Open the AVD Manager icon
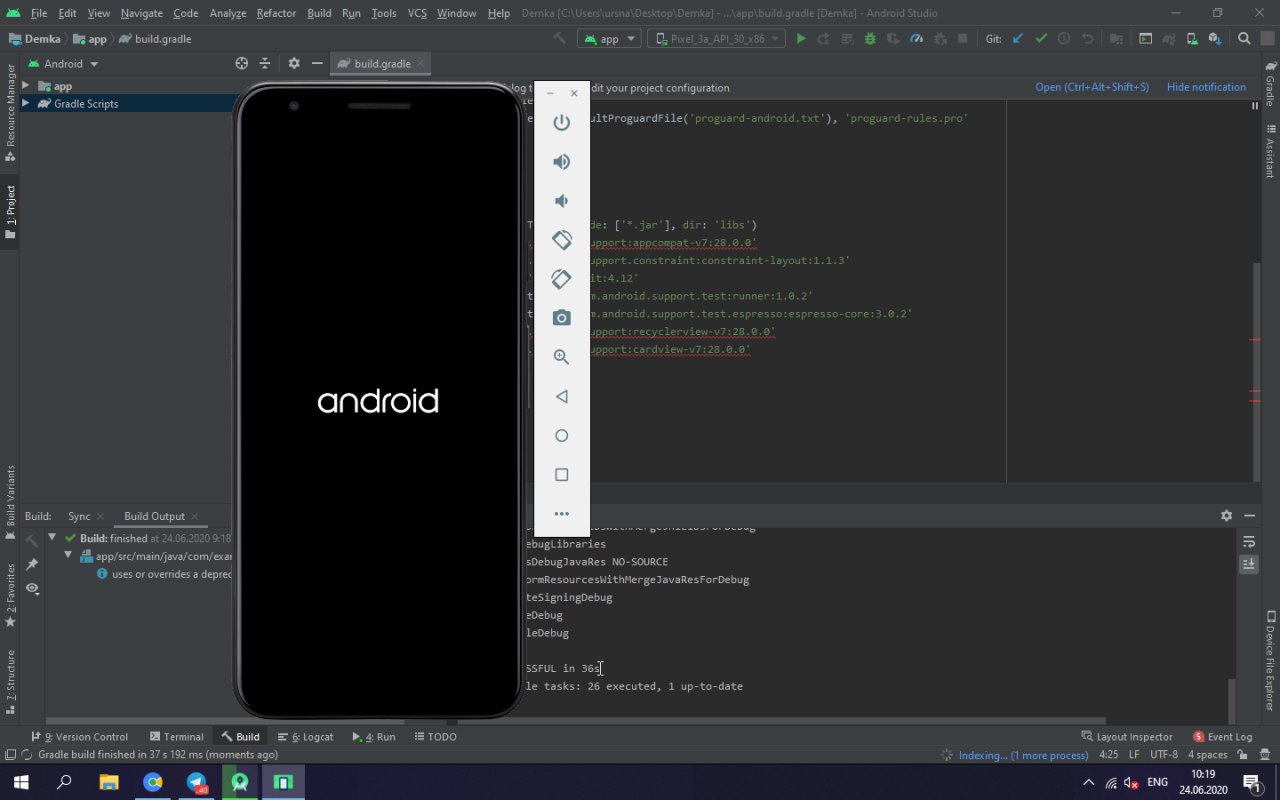This screenshot has height=800, width=1280. (1191, 39)
